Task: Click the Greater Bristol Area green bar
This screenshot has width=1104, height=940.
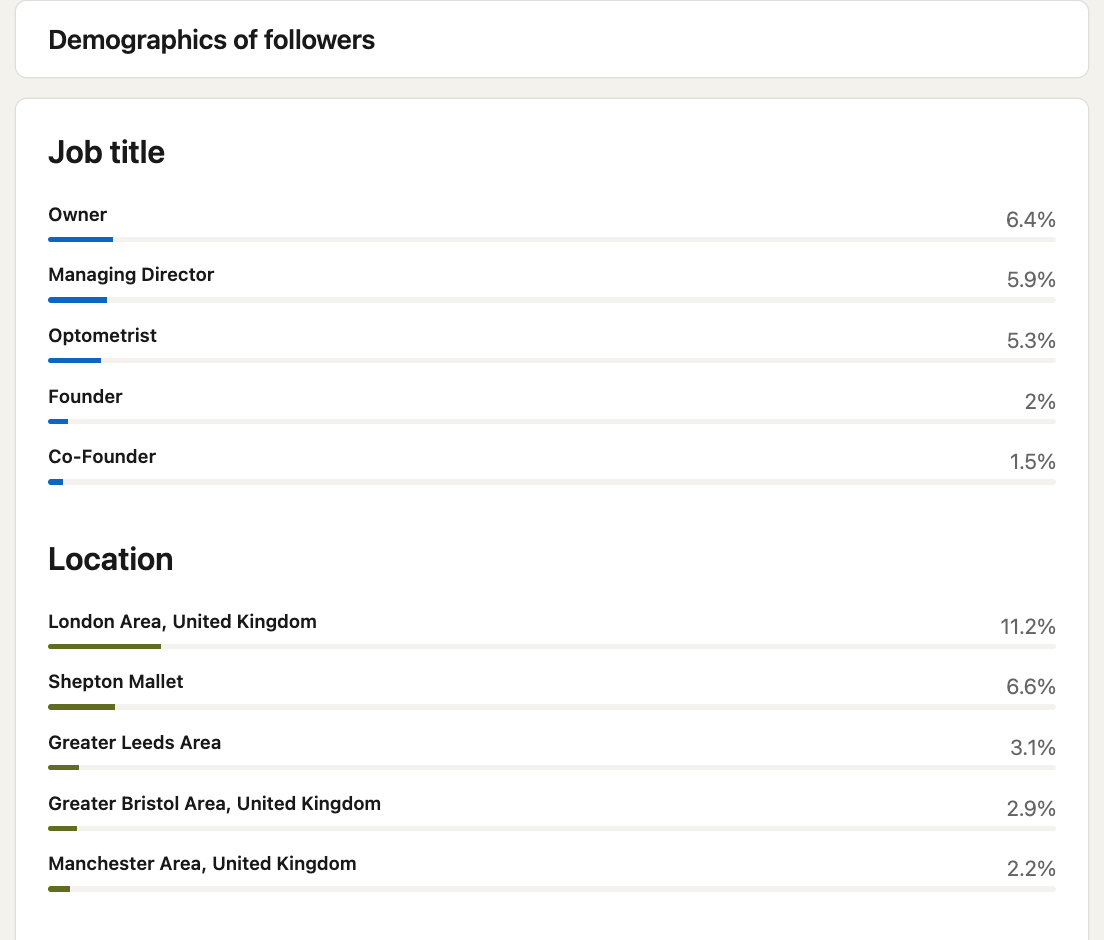Action: (x=62, y=828)
